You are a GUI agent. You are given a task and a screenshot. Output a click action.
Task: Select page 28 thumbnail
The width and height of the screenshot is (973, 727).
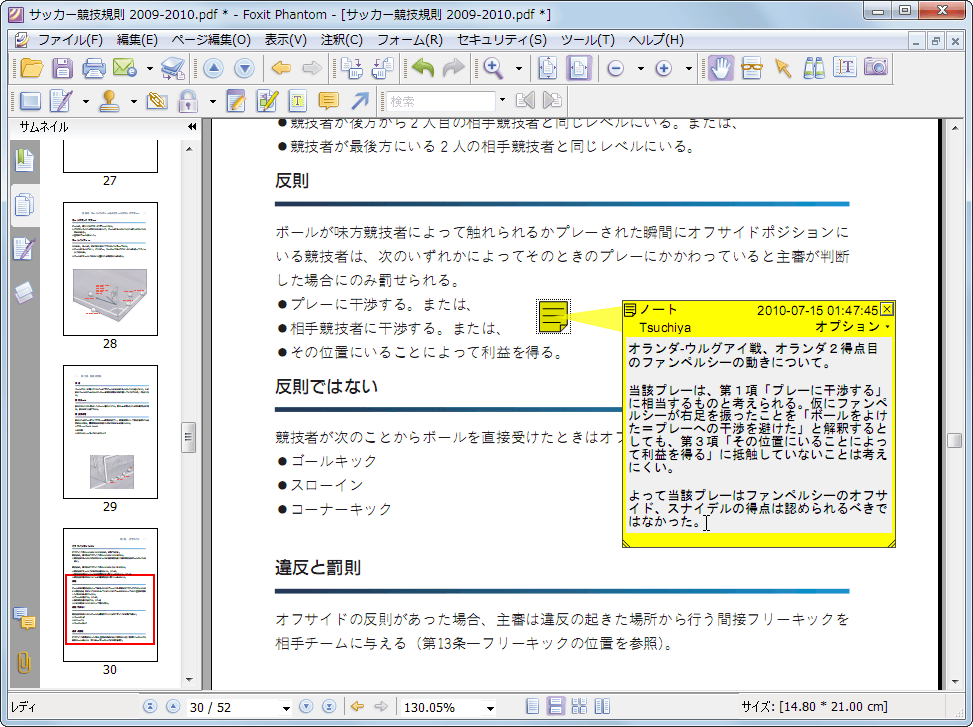pos(110,269)
